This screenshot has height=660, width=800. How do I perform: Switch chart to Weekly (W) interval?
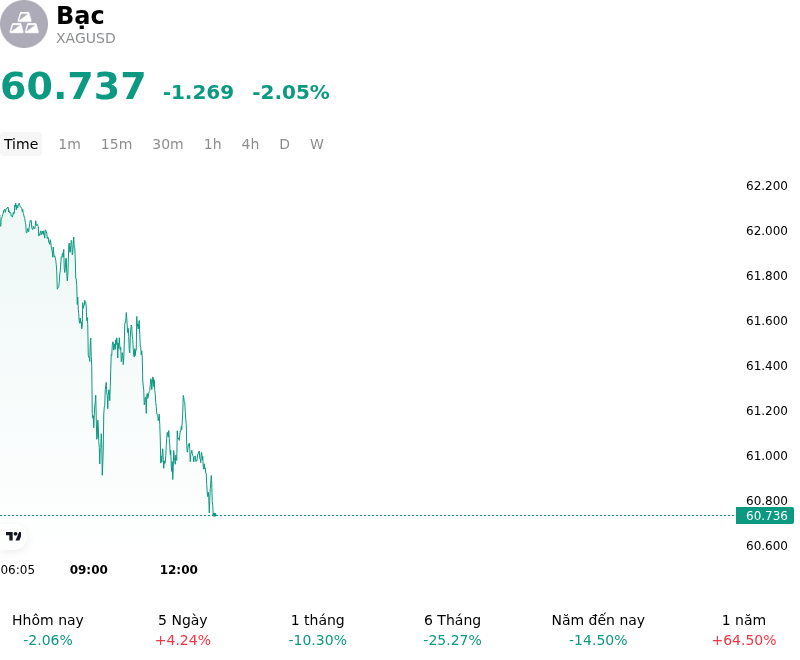coord(317,144)
